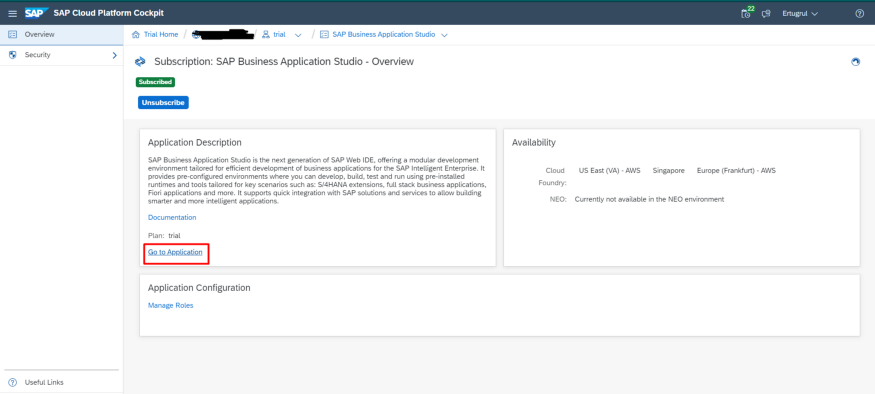875x394 pixels.
Task: Click 'US East (VA) - AWS' region text
Action: click(609, 170)
